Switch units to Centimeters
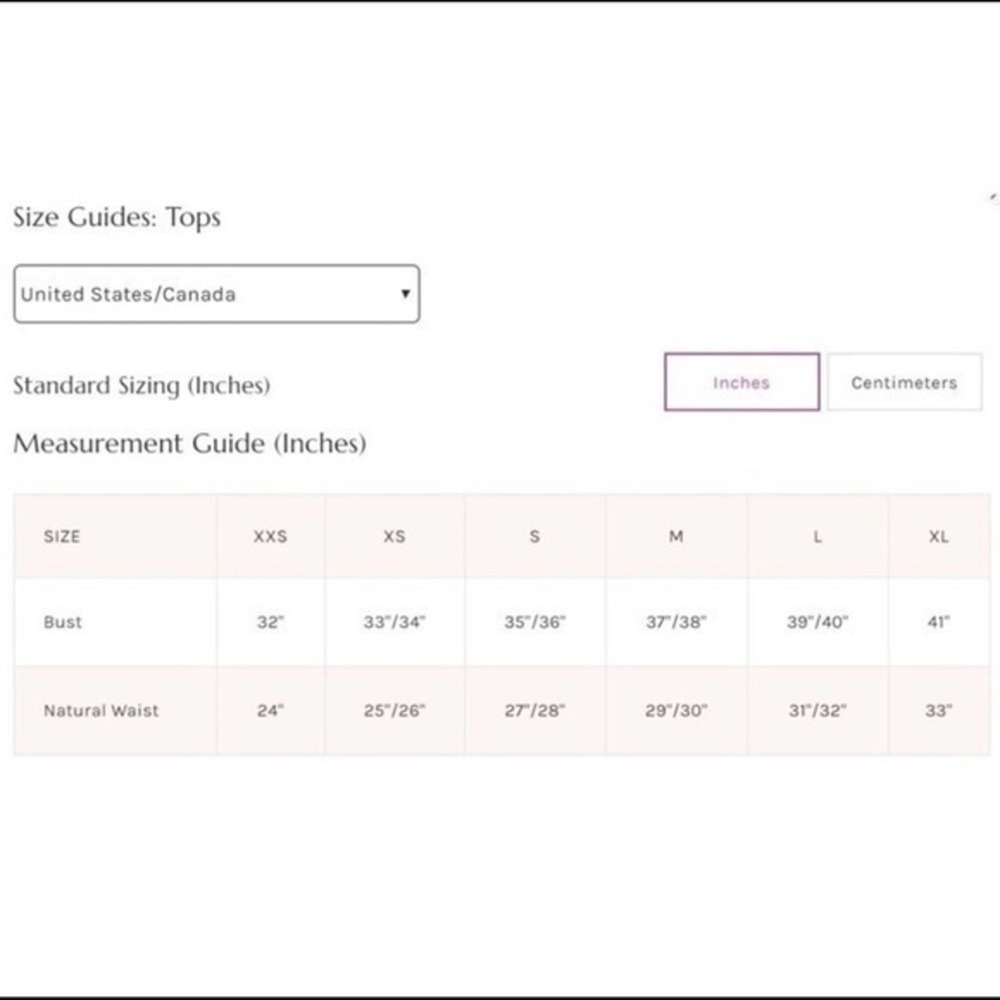The width and height of the screenshot is (1000, 1000). [x=904, y=382]
